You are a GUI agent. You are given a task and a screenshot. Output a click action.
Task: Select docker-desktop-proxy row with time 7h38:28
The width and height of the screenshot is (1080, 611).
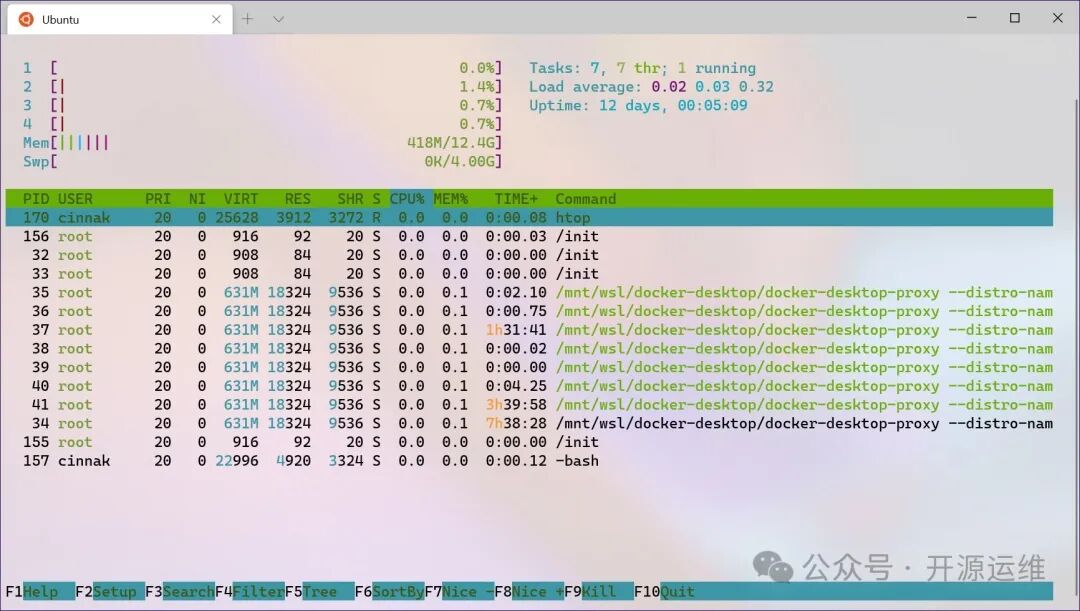tap(529, 423)
